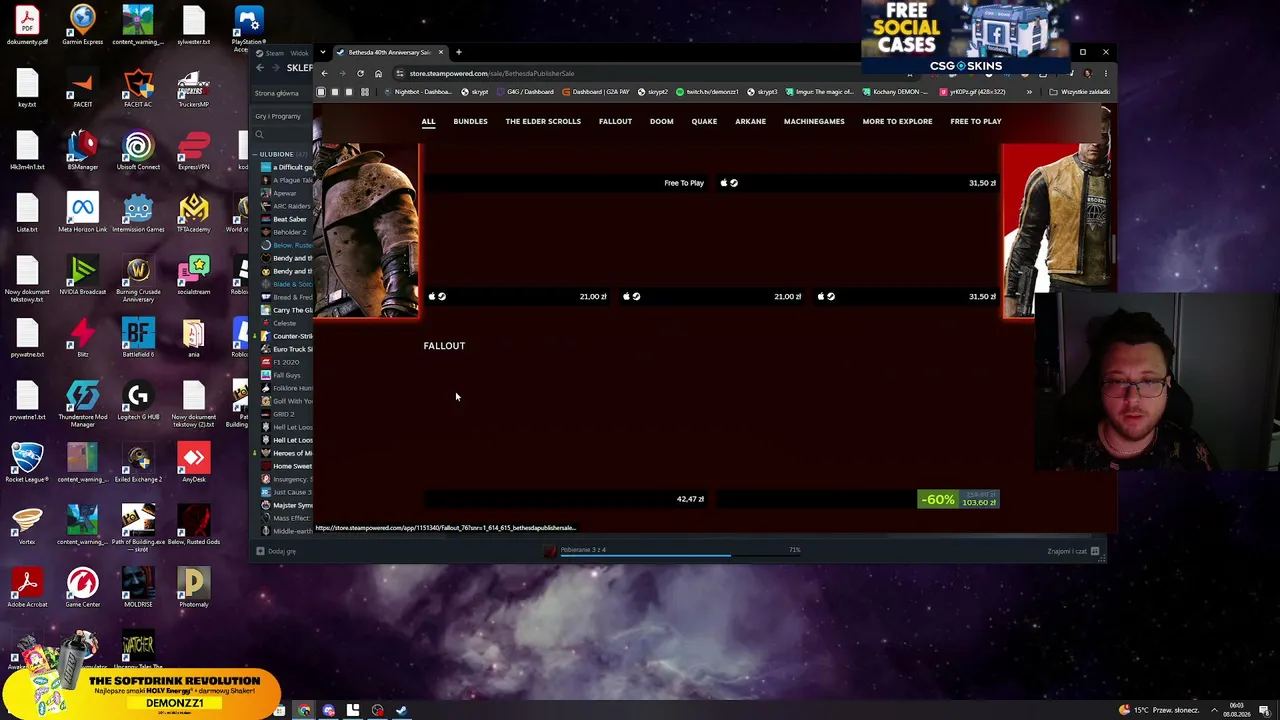This screenshot has width=1280, height=720.
Task: Click the Steam library search icon
Action: [259, 134]
